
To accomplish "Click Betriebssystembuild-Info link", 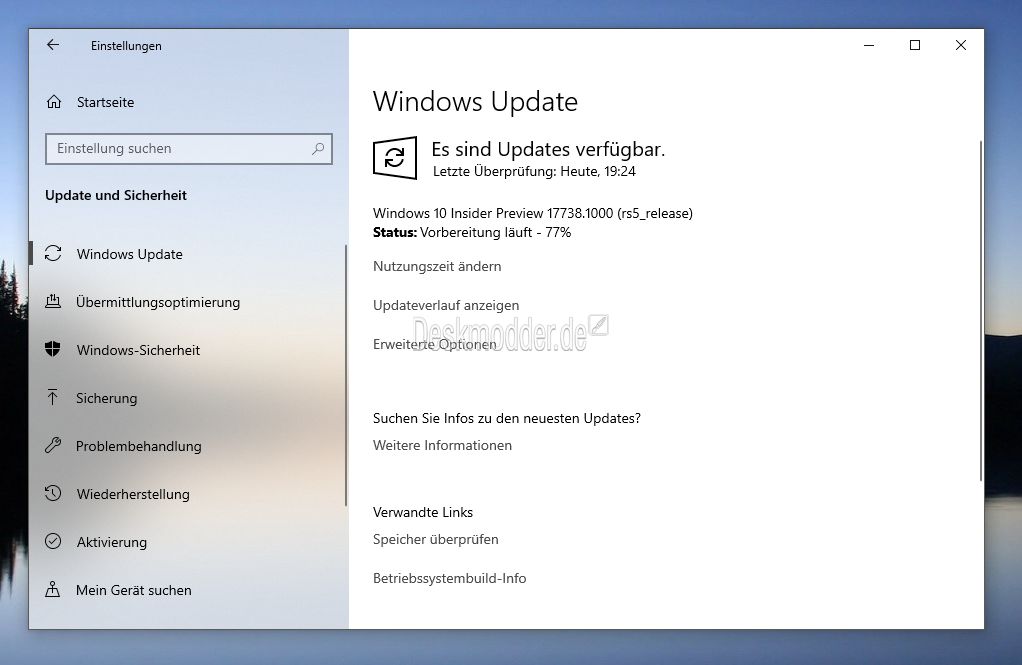I will pyautogui.click(x=449, y=578).
